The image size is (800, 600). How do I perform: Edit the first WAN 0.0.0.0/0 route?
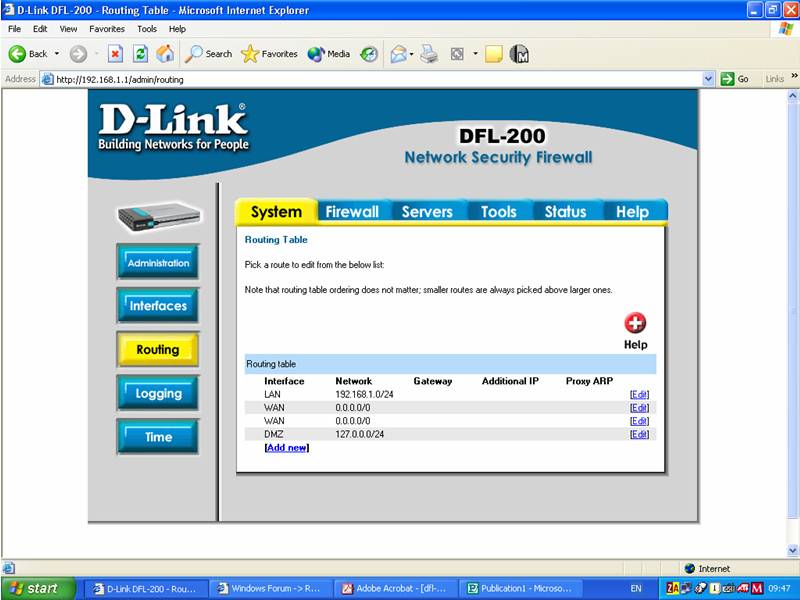(x=639, y=408)
